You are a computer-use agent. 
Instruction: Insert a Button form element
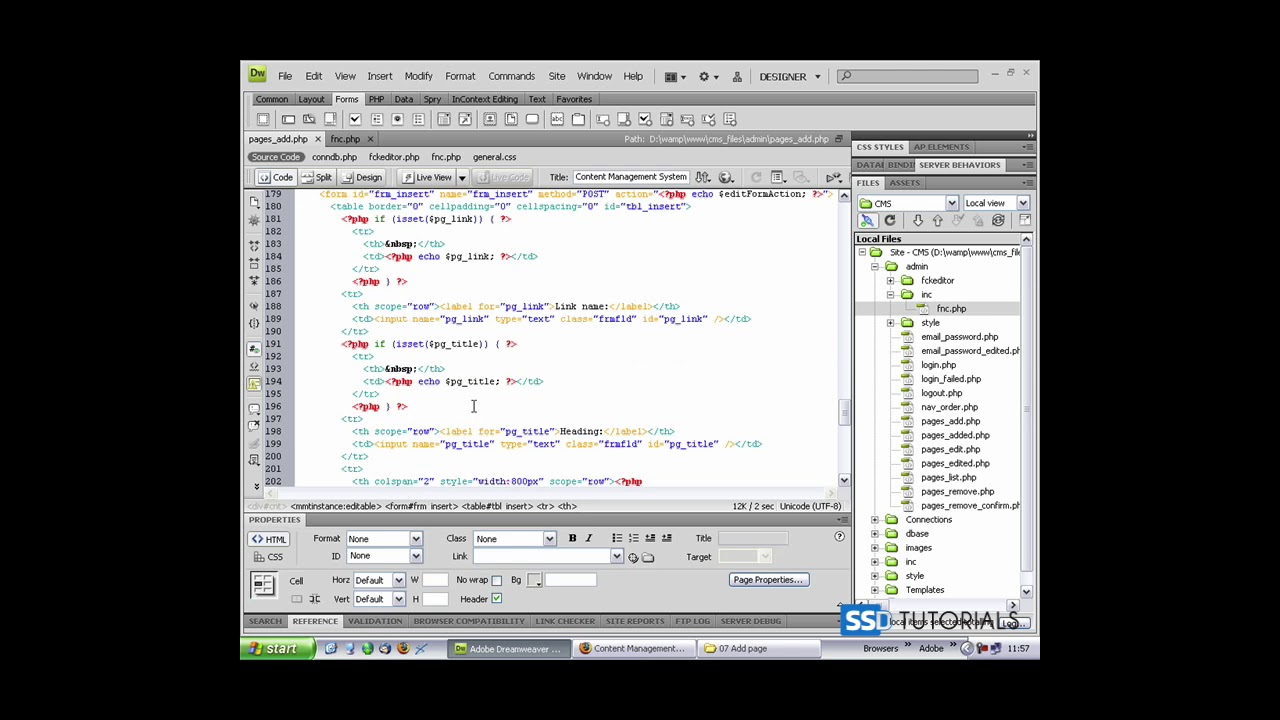pos(532,119)
